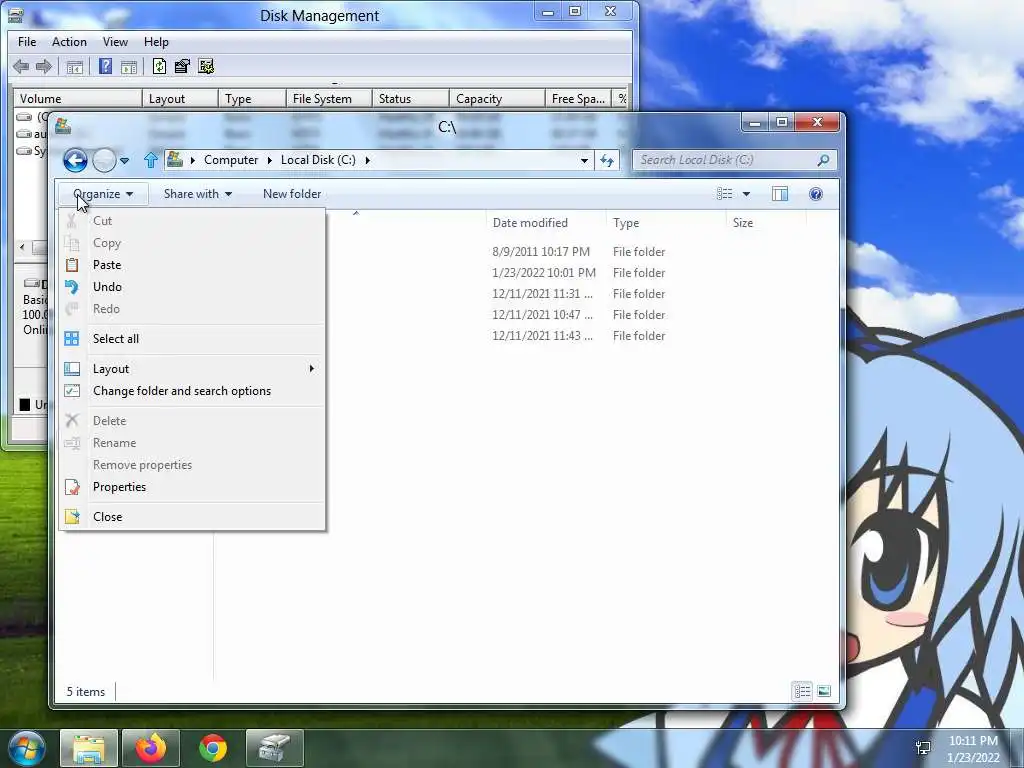Click the Explorer forward navigation button
The width and height of the screenshot is (1024, 768).
coord(104,160)
